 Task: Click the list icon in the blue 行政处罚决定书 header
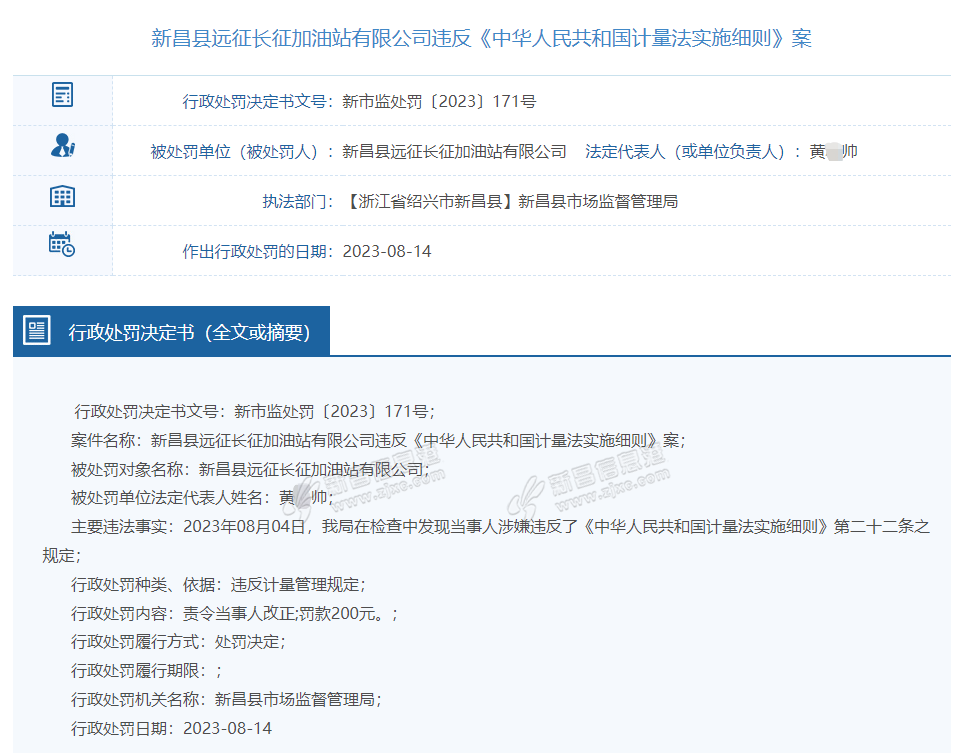tap(37, 331)
